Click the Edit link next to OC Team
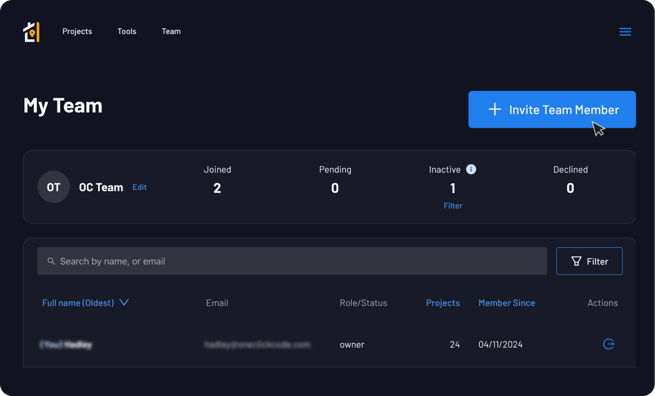This screenshot has height=396, width=655. pos(140,187)
